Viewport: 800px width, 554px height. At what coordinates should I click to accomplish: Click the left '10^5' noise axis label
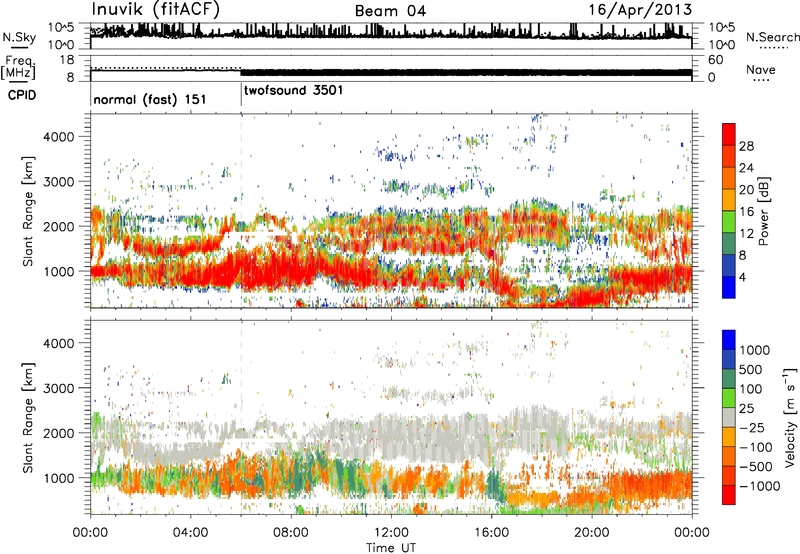[x=62, y=27]
